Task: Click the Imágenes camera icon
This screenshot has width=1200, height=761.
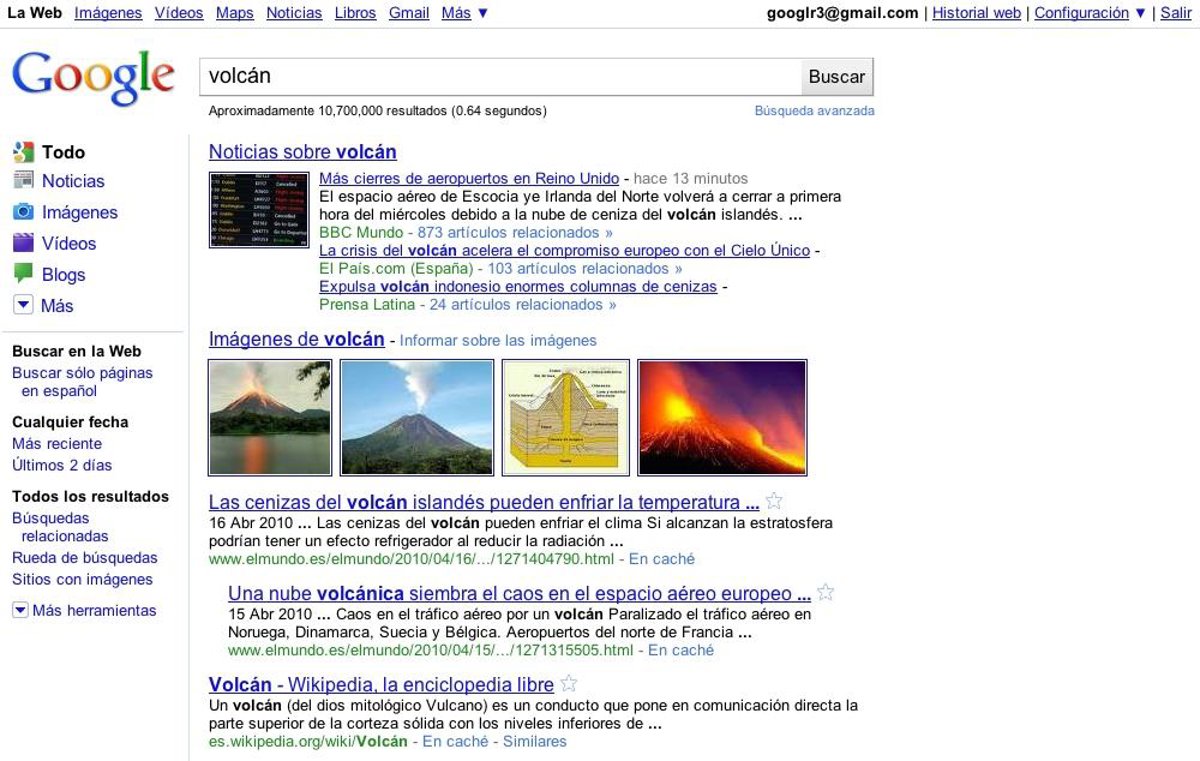Action: click(23, 212)
